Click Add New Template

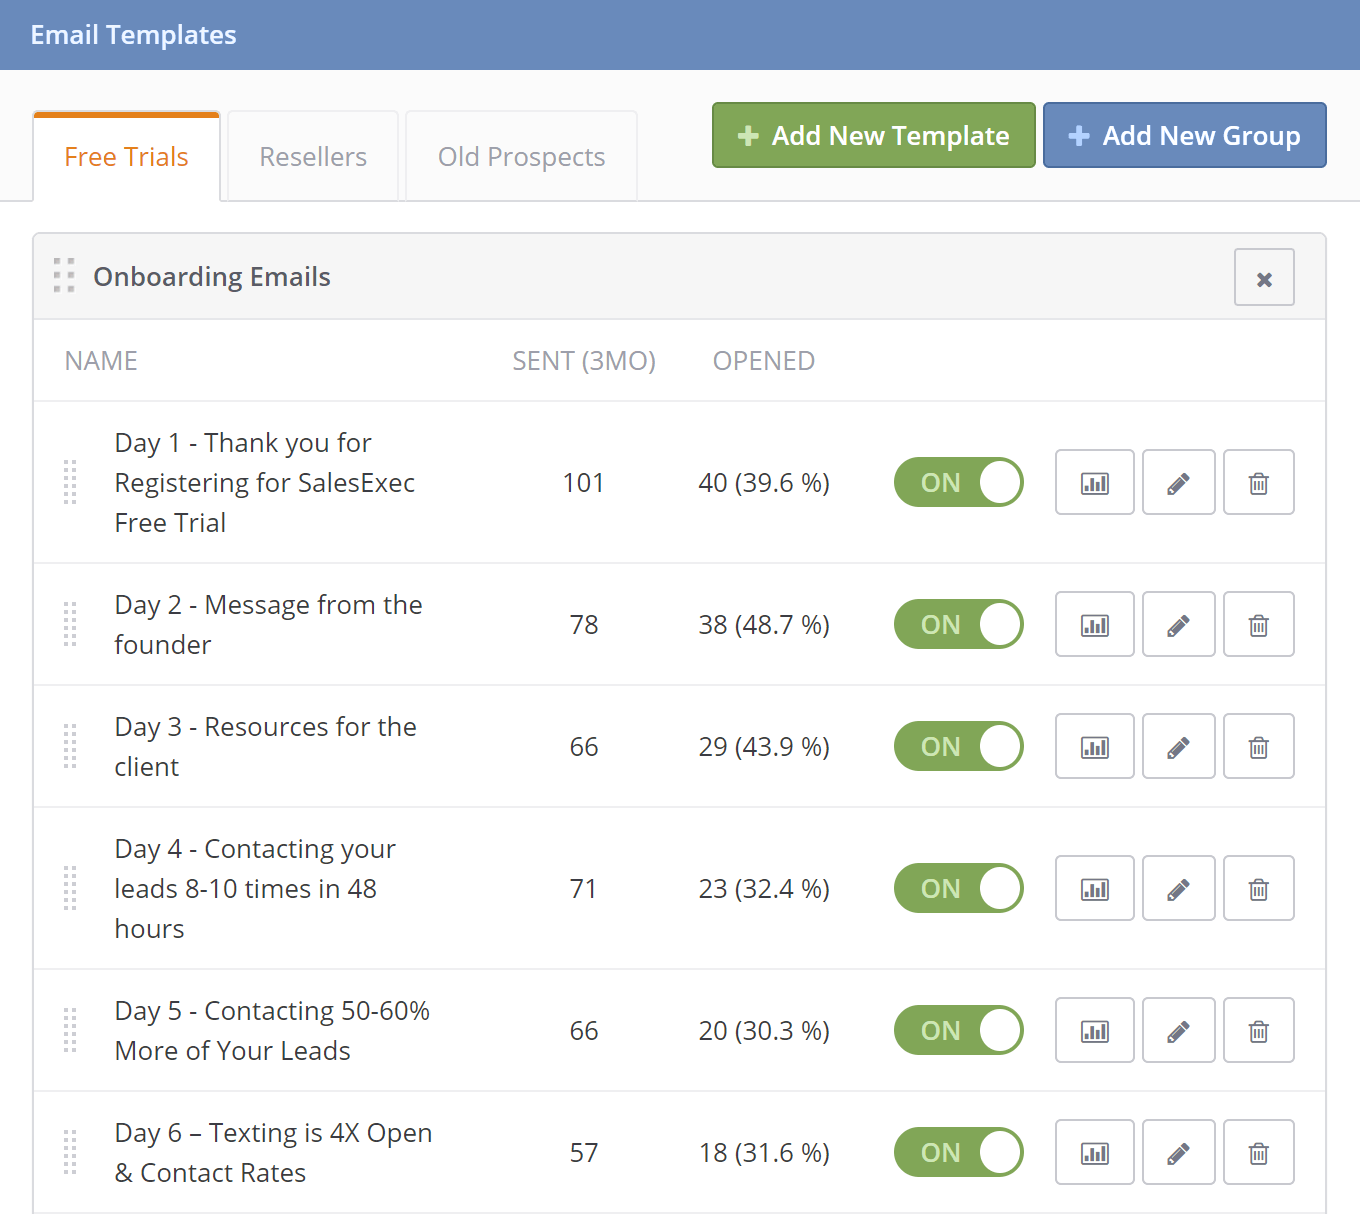[872, 135]
